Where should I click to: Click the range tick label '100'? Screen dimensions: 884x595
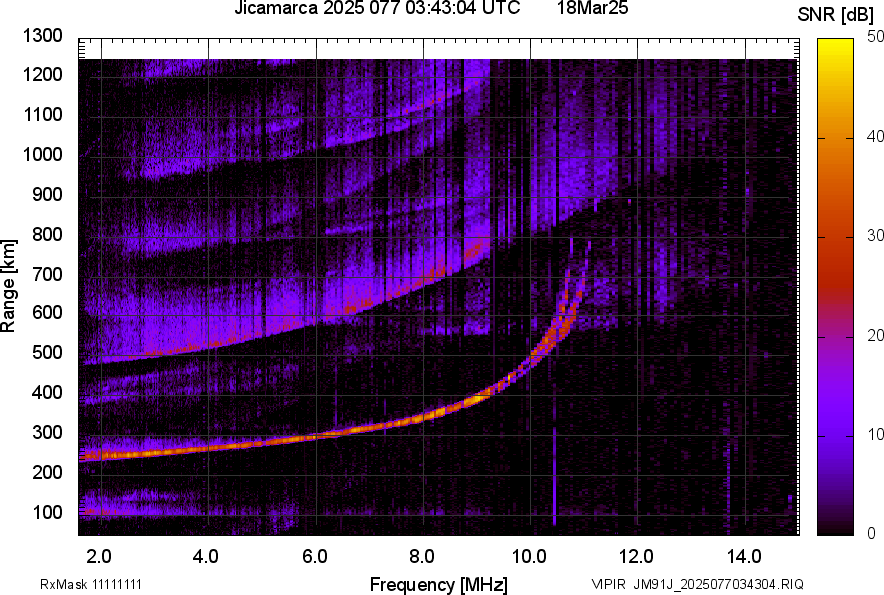pos(47,512)
